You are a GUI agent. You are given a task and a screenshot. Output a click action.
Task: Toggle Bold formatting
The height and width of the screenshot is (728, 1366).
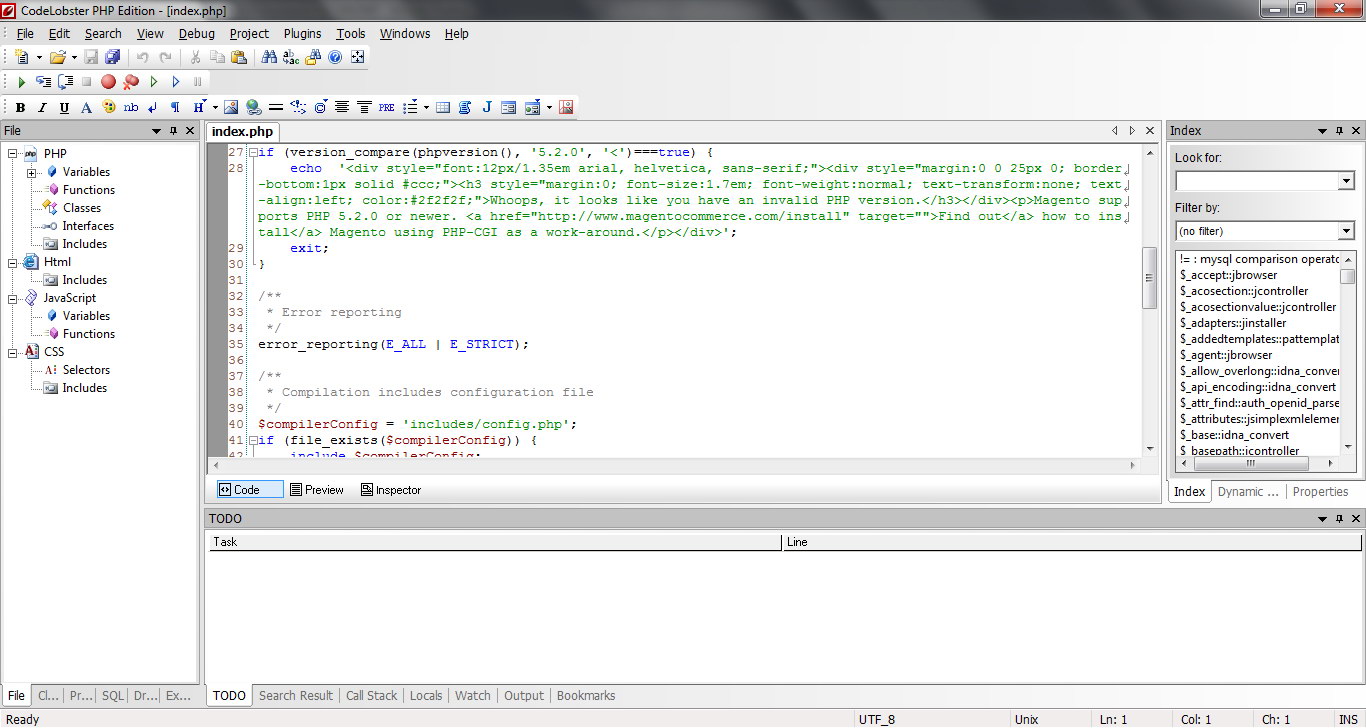point(20,107)
